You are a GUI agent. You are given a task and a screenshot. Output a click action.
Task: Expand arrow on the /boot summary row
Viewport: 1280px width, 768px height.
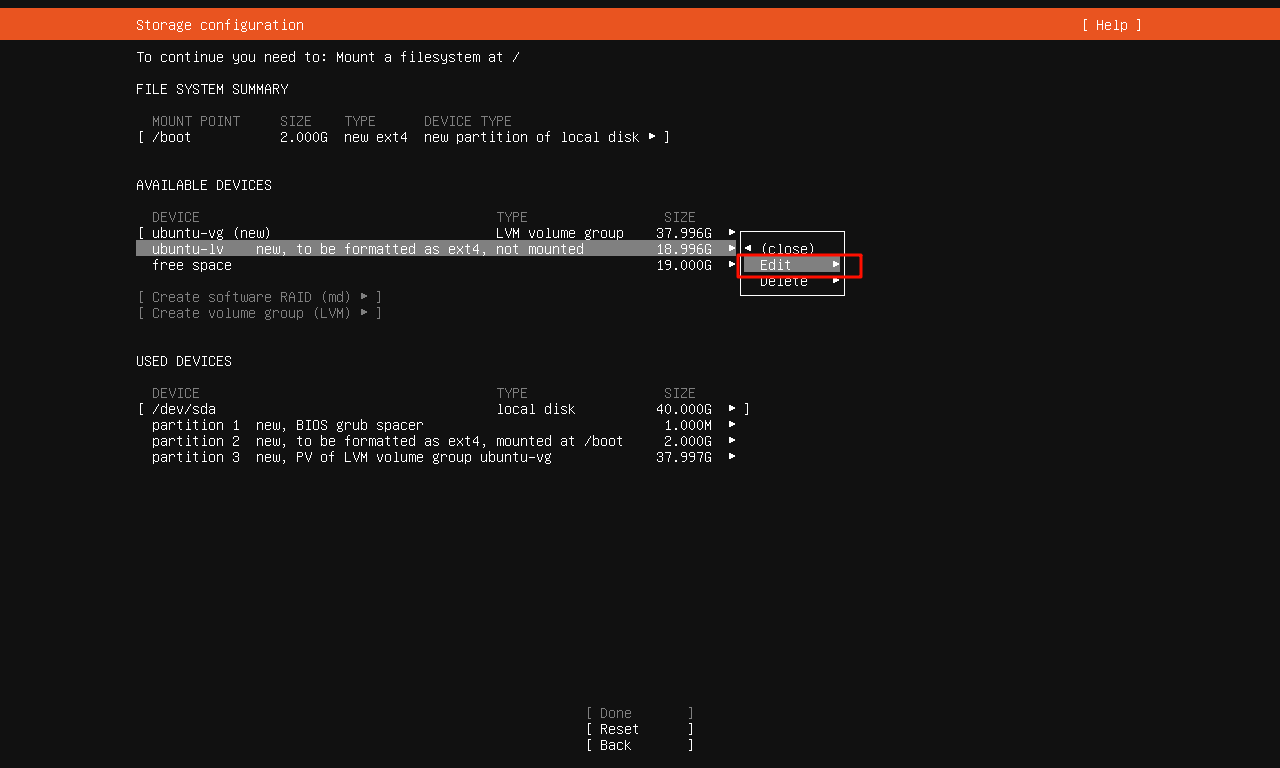652,136
